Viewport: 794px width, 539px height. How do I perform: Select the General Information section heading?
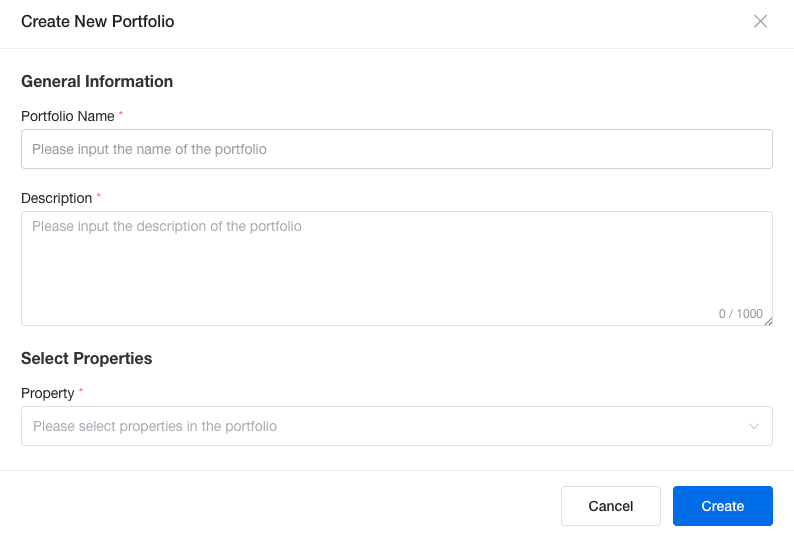[97, 82]
